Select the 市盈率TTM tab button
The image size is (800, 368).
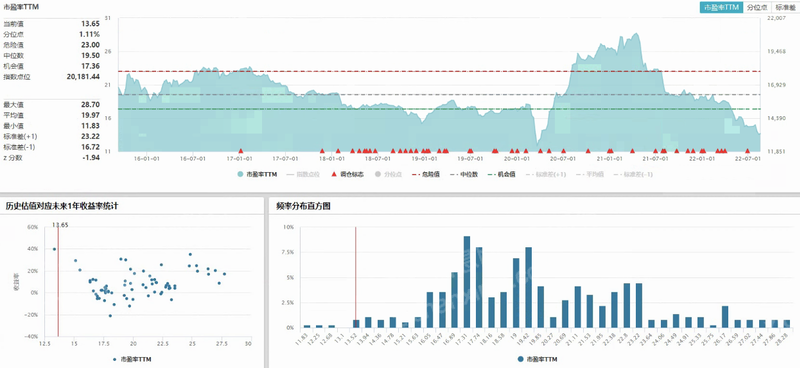coord(721,7)
